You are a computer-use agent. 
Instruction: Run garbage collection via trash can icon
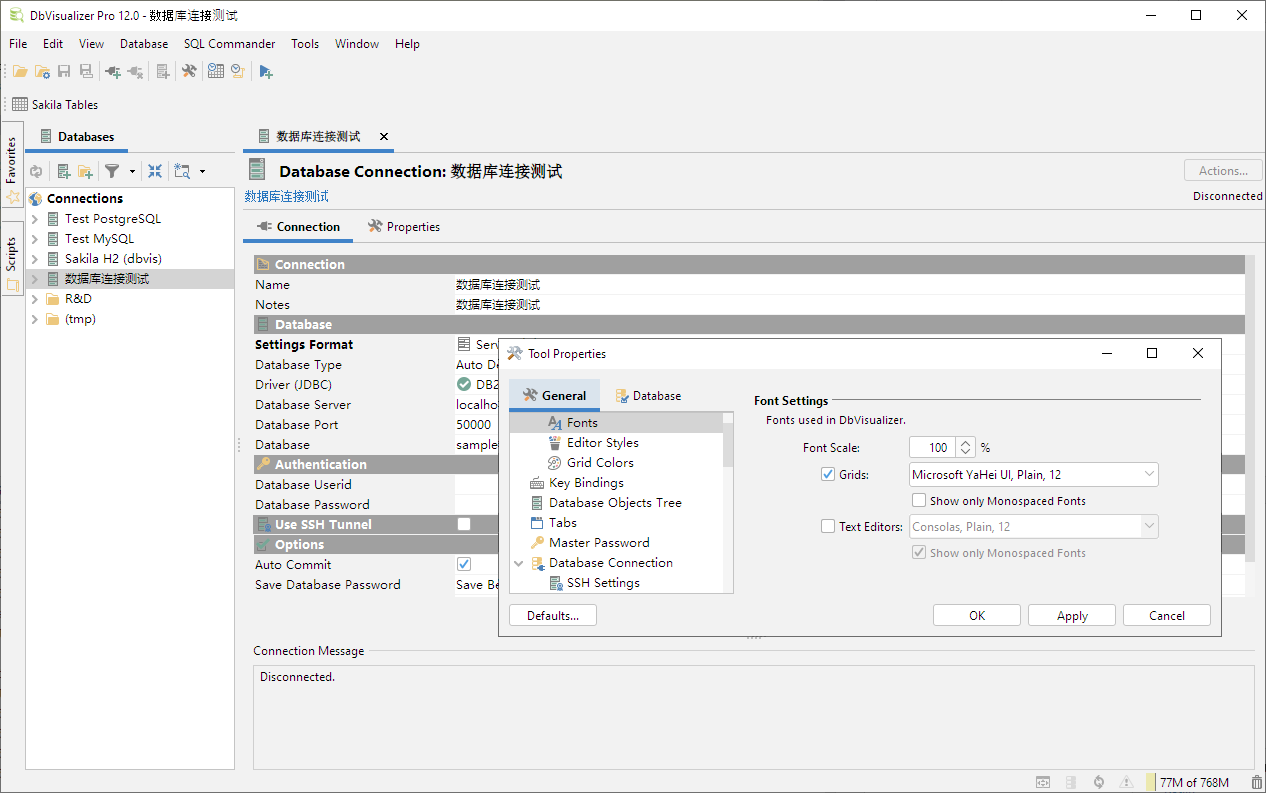coord(1256,782)
